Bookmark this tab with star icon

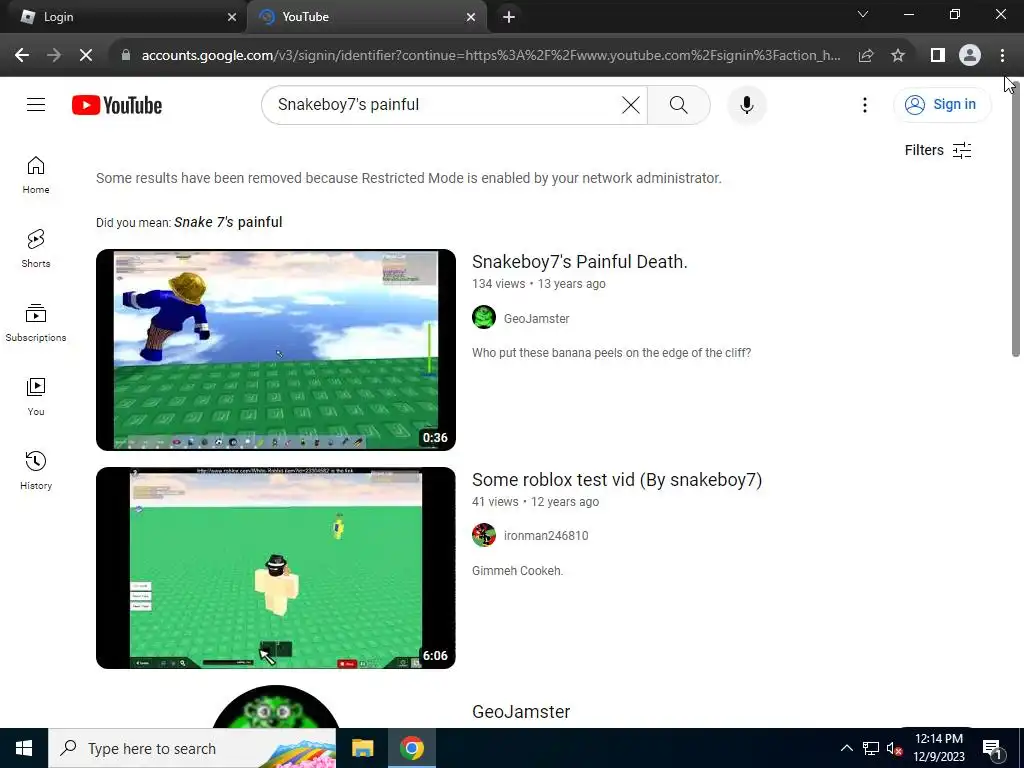coord(898,55)
